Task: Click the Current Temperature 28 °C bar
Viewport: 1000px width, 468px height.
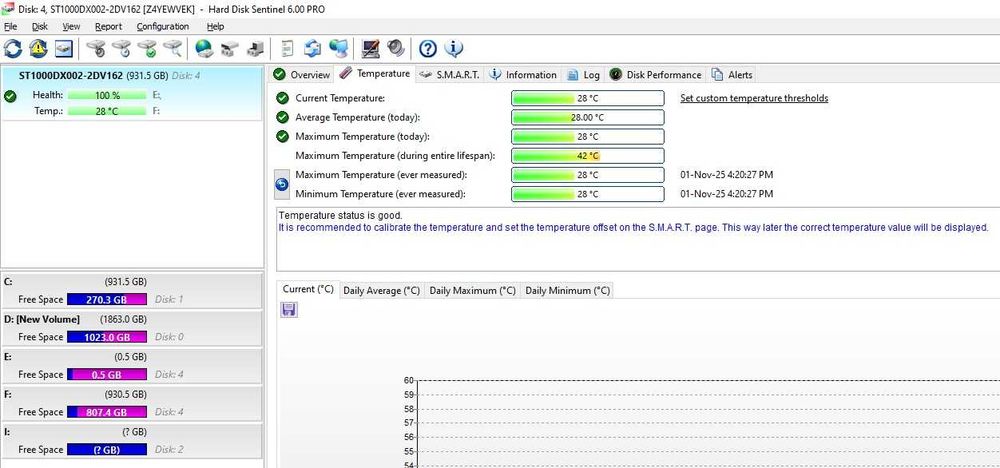Action: 587,98
